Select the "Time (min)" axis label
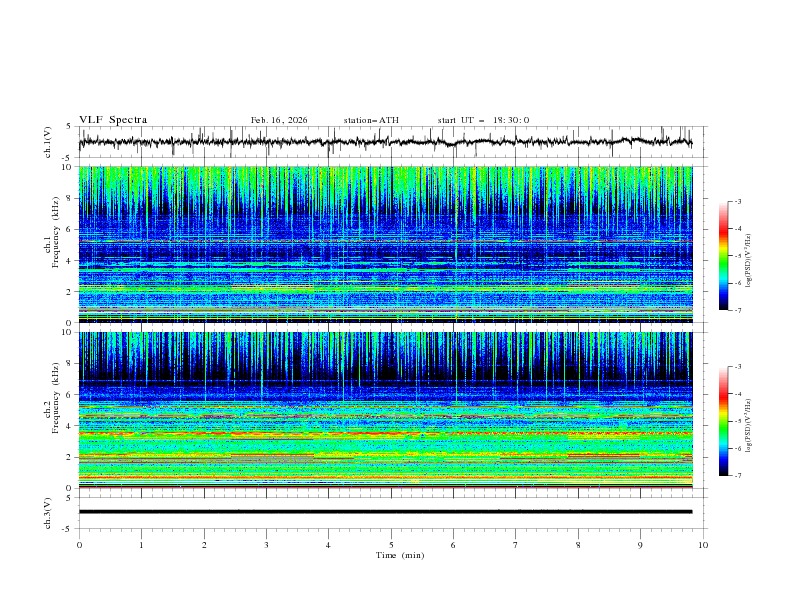 (x=400, y=555)
